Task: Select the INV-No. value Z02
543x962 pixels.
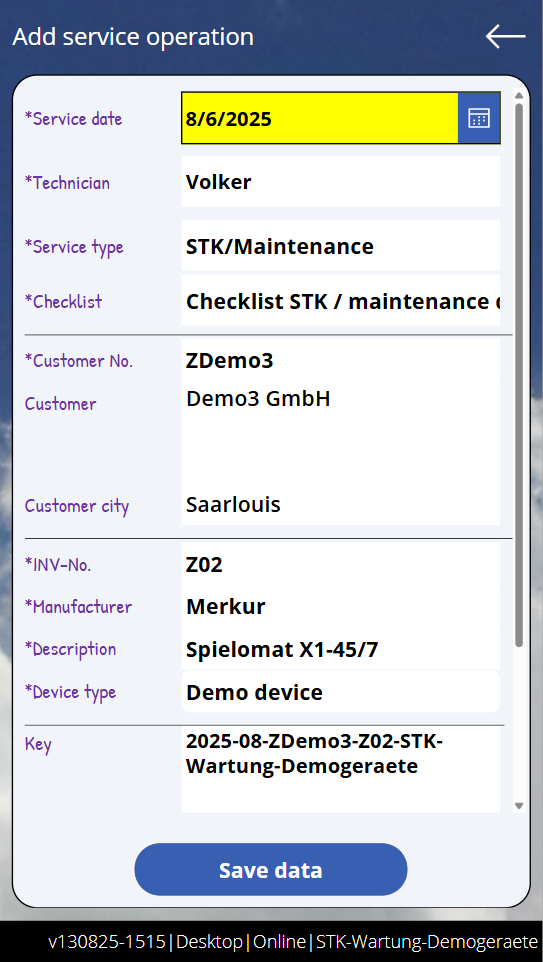Action: point(204,564)
